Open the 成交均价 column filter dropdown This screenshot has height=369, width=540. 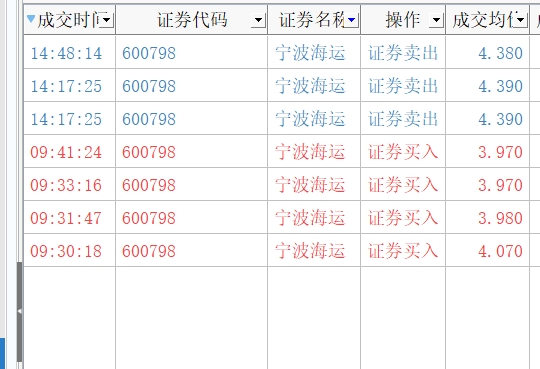tap(520, 20)
